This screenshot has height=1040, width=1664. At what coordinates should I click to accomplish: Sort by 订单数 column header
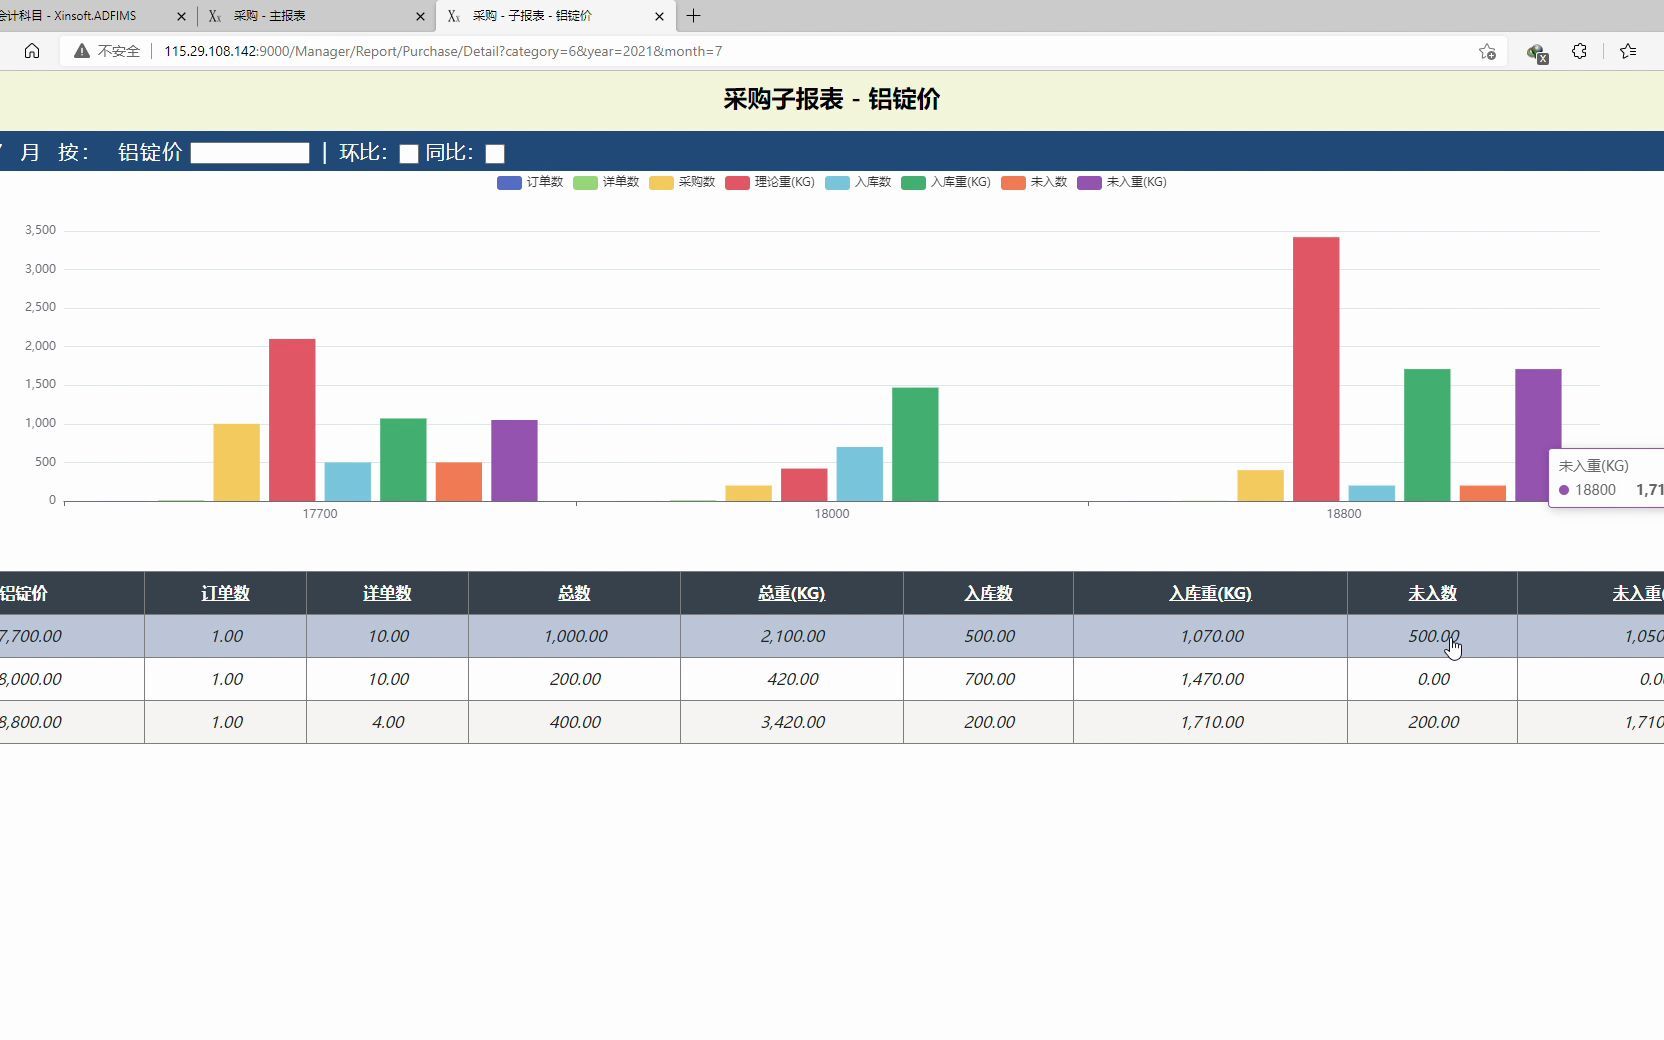(x=225, y=593)
